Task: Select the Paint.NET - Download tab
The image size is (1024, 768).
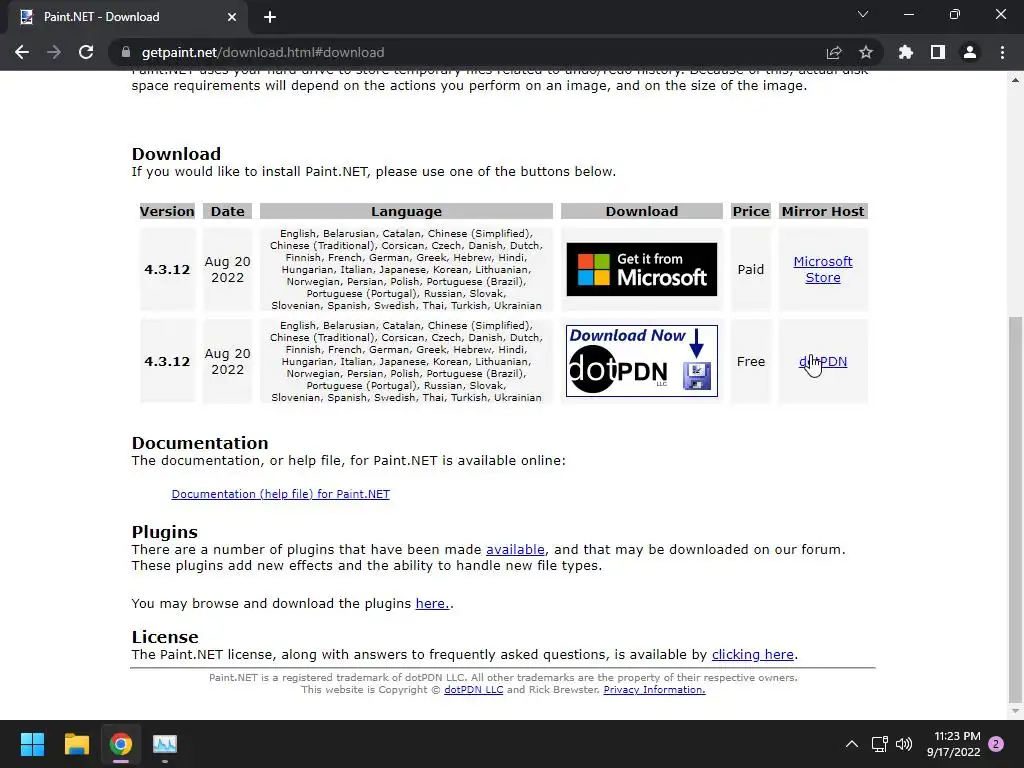Action: (127, 17)
